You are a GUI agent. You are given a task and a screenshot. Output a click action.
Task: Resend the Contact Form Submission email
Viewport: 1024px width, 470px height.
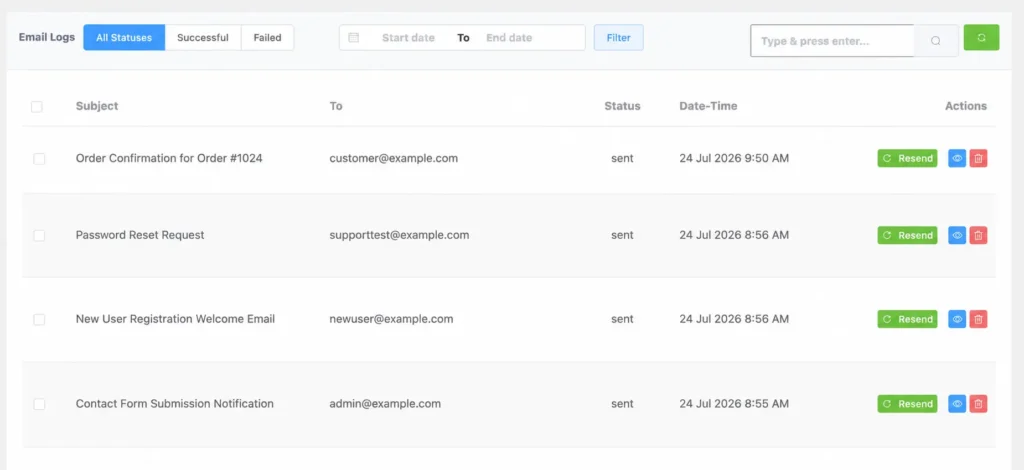coord(907,403)
